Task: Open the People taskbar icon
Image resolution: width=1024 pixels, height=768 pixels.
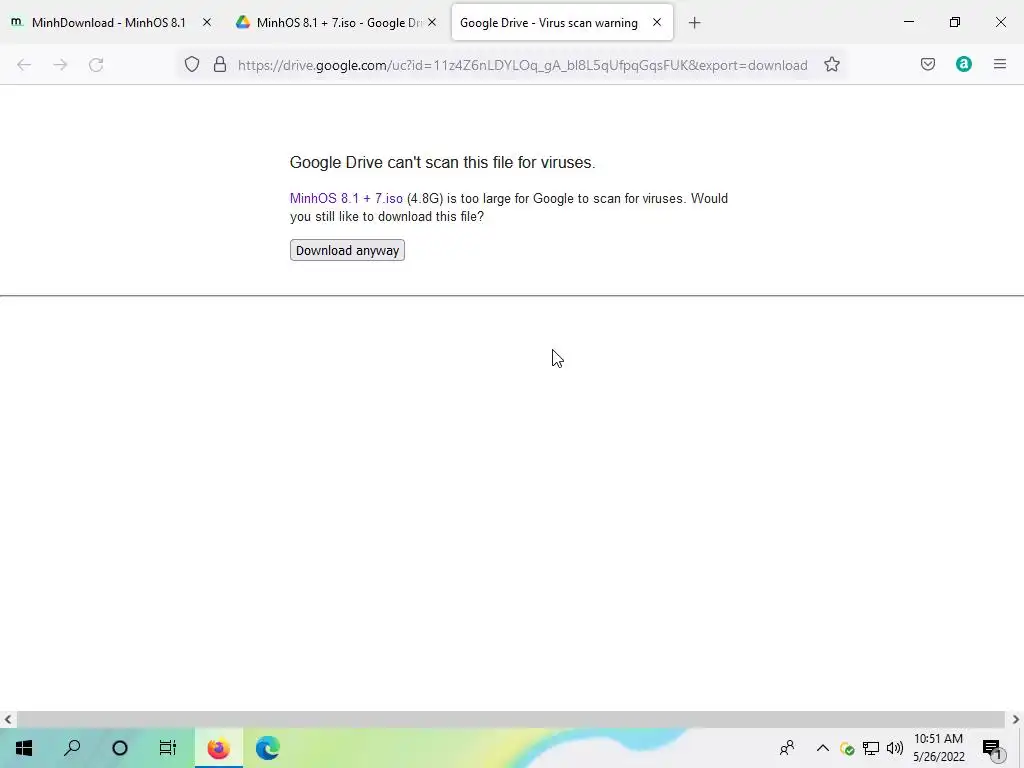Action: [788, 748]
